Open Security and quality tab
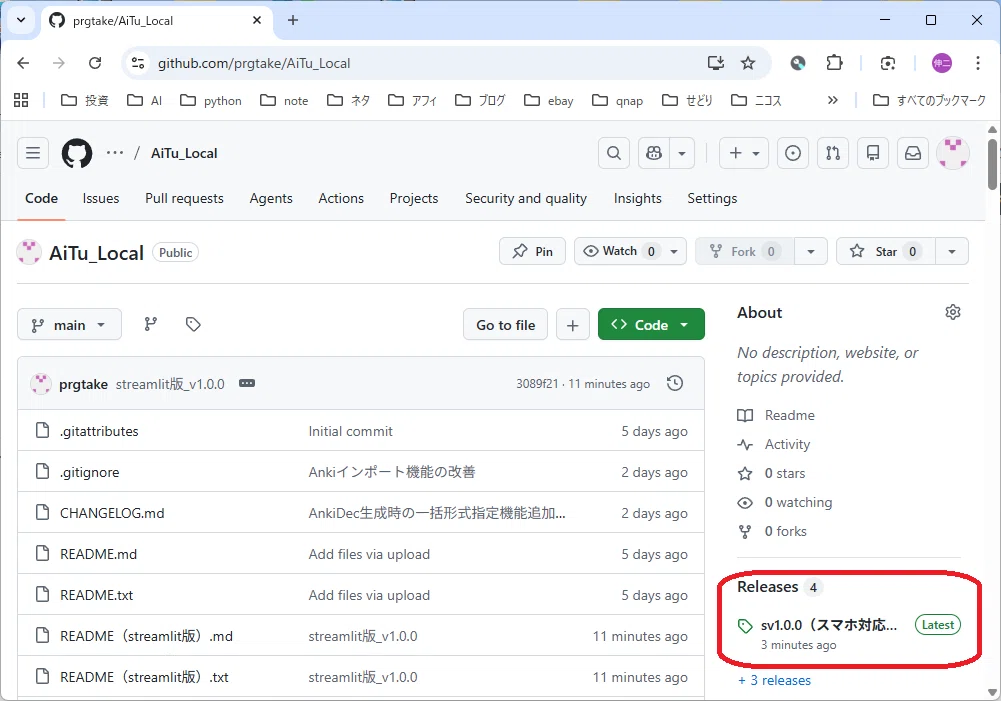 tap(526, 199)
